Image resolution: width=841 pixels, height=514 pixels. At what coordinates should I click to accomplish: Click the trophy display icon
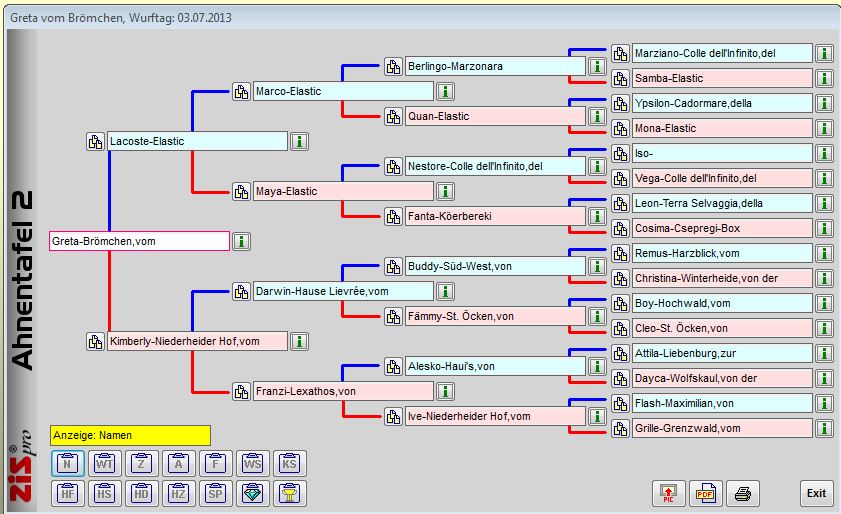pyautogui.click(x=288, y=493)
